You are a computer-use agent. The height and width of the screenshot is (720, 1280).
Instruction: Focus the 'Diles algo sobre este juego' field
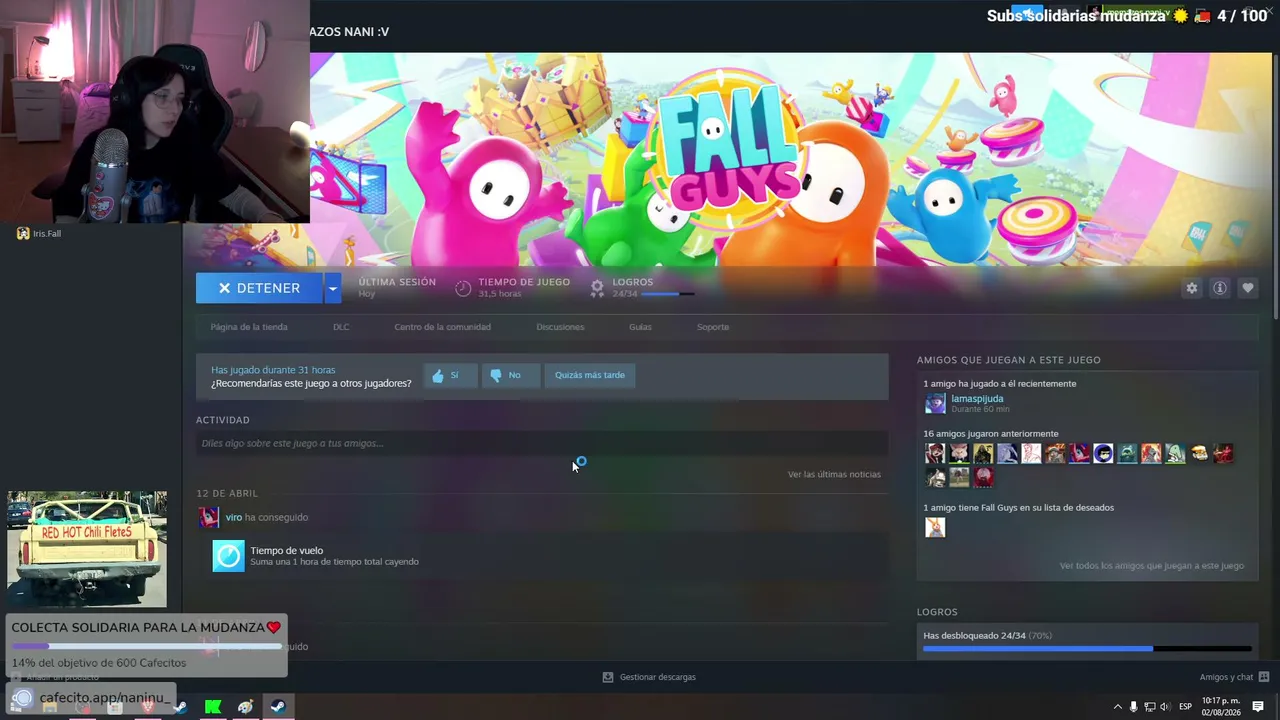tap(542, 443)
